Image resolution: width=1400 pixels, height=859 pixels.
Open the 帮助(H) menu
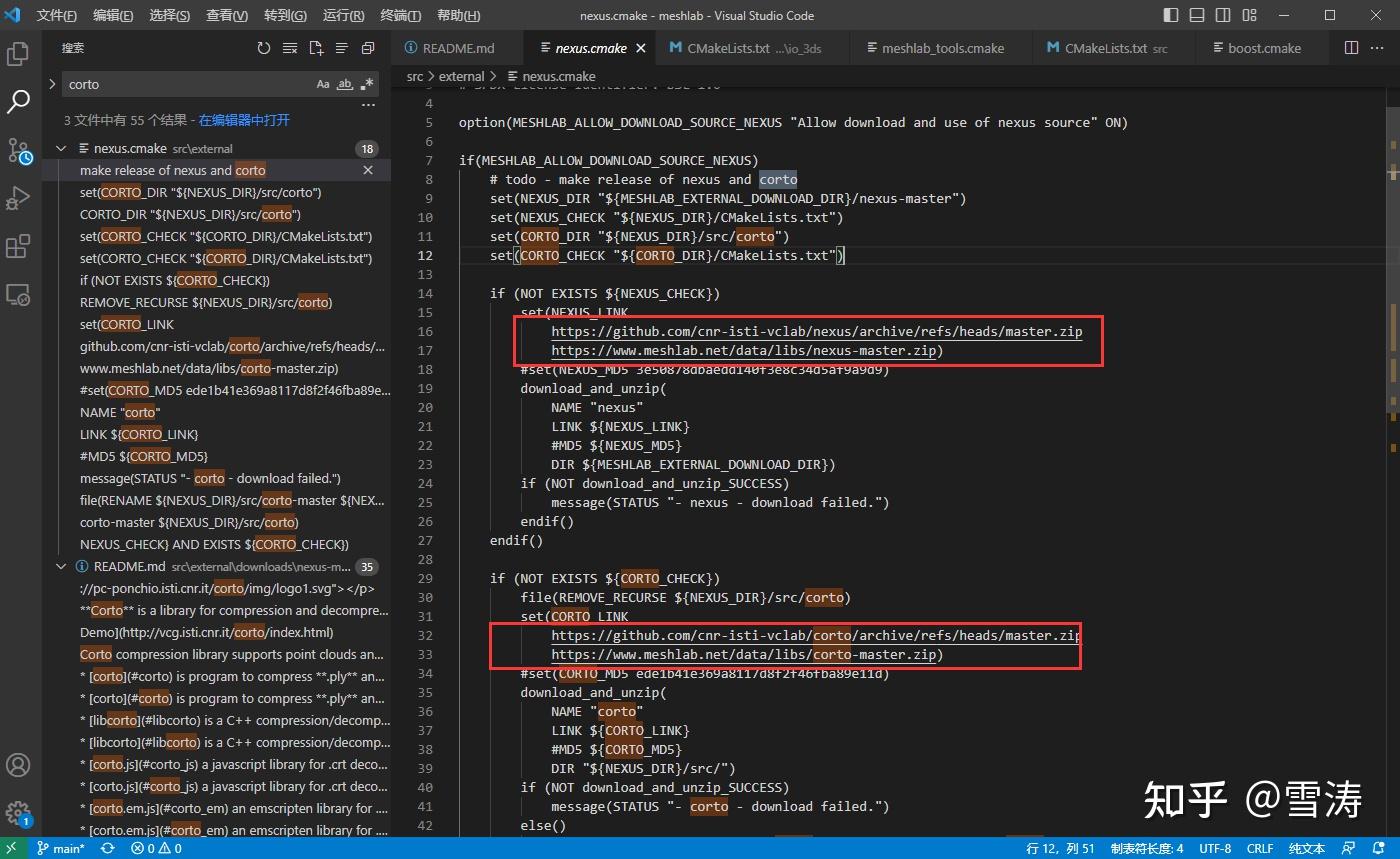[459, 15]
